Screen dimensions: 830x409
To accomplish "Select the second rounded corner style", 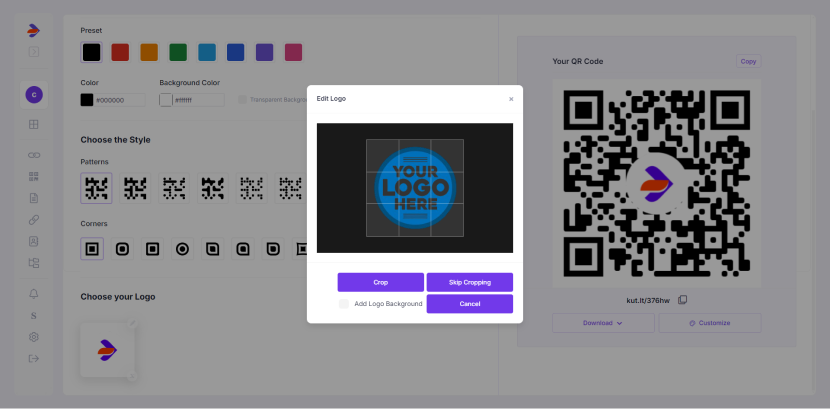I will pyautogui.click(x=122, y=249).
